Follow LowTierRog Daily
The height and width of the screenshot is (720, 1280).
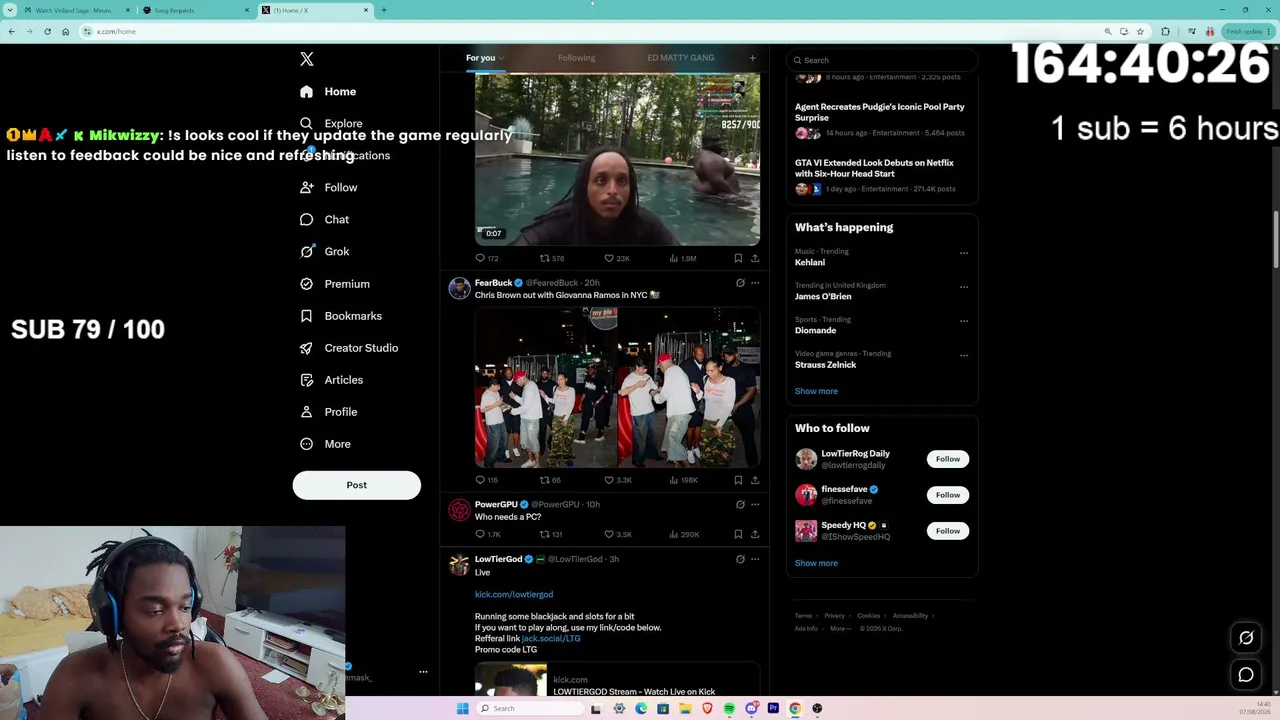coord(948,459)
